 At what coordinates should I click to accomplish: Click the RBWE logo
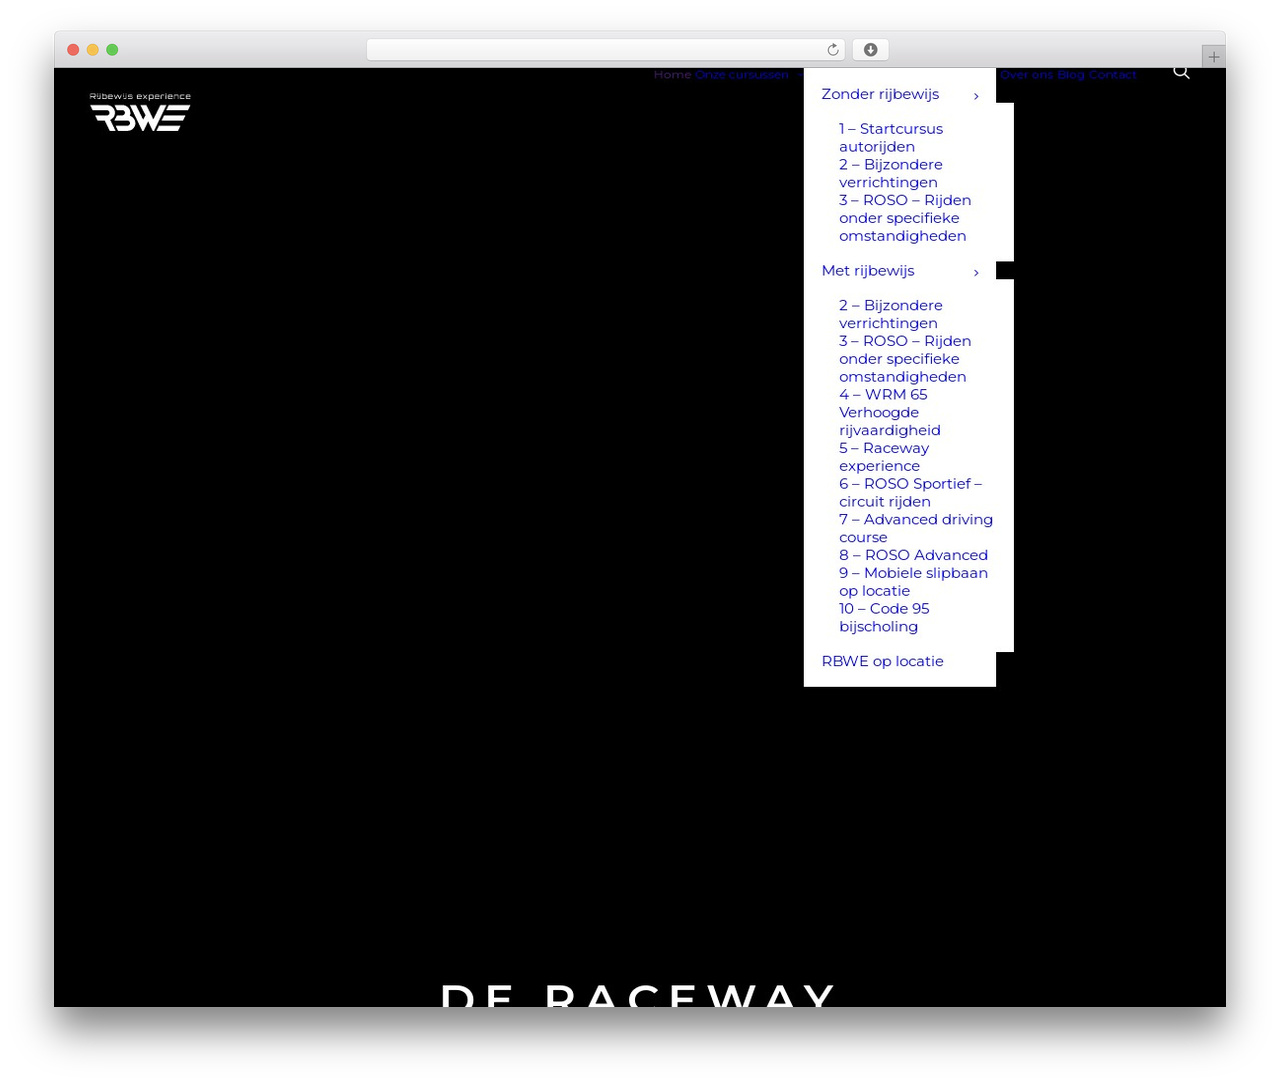pos(140,112)
